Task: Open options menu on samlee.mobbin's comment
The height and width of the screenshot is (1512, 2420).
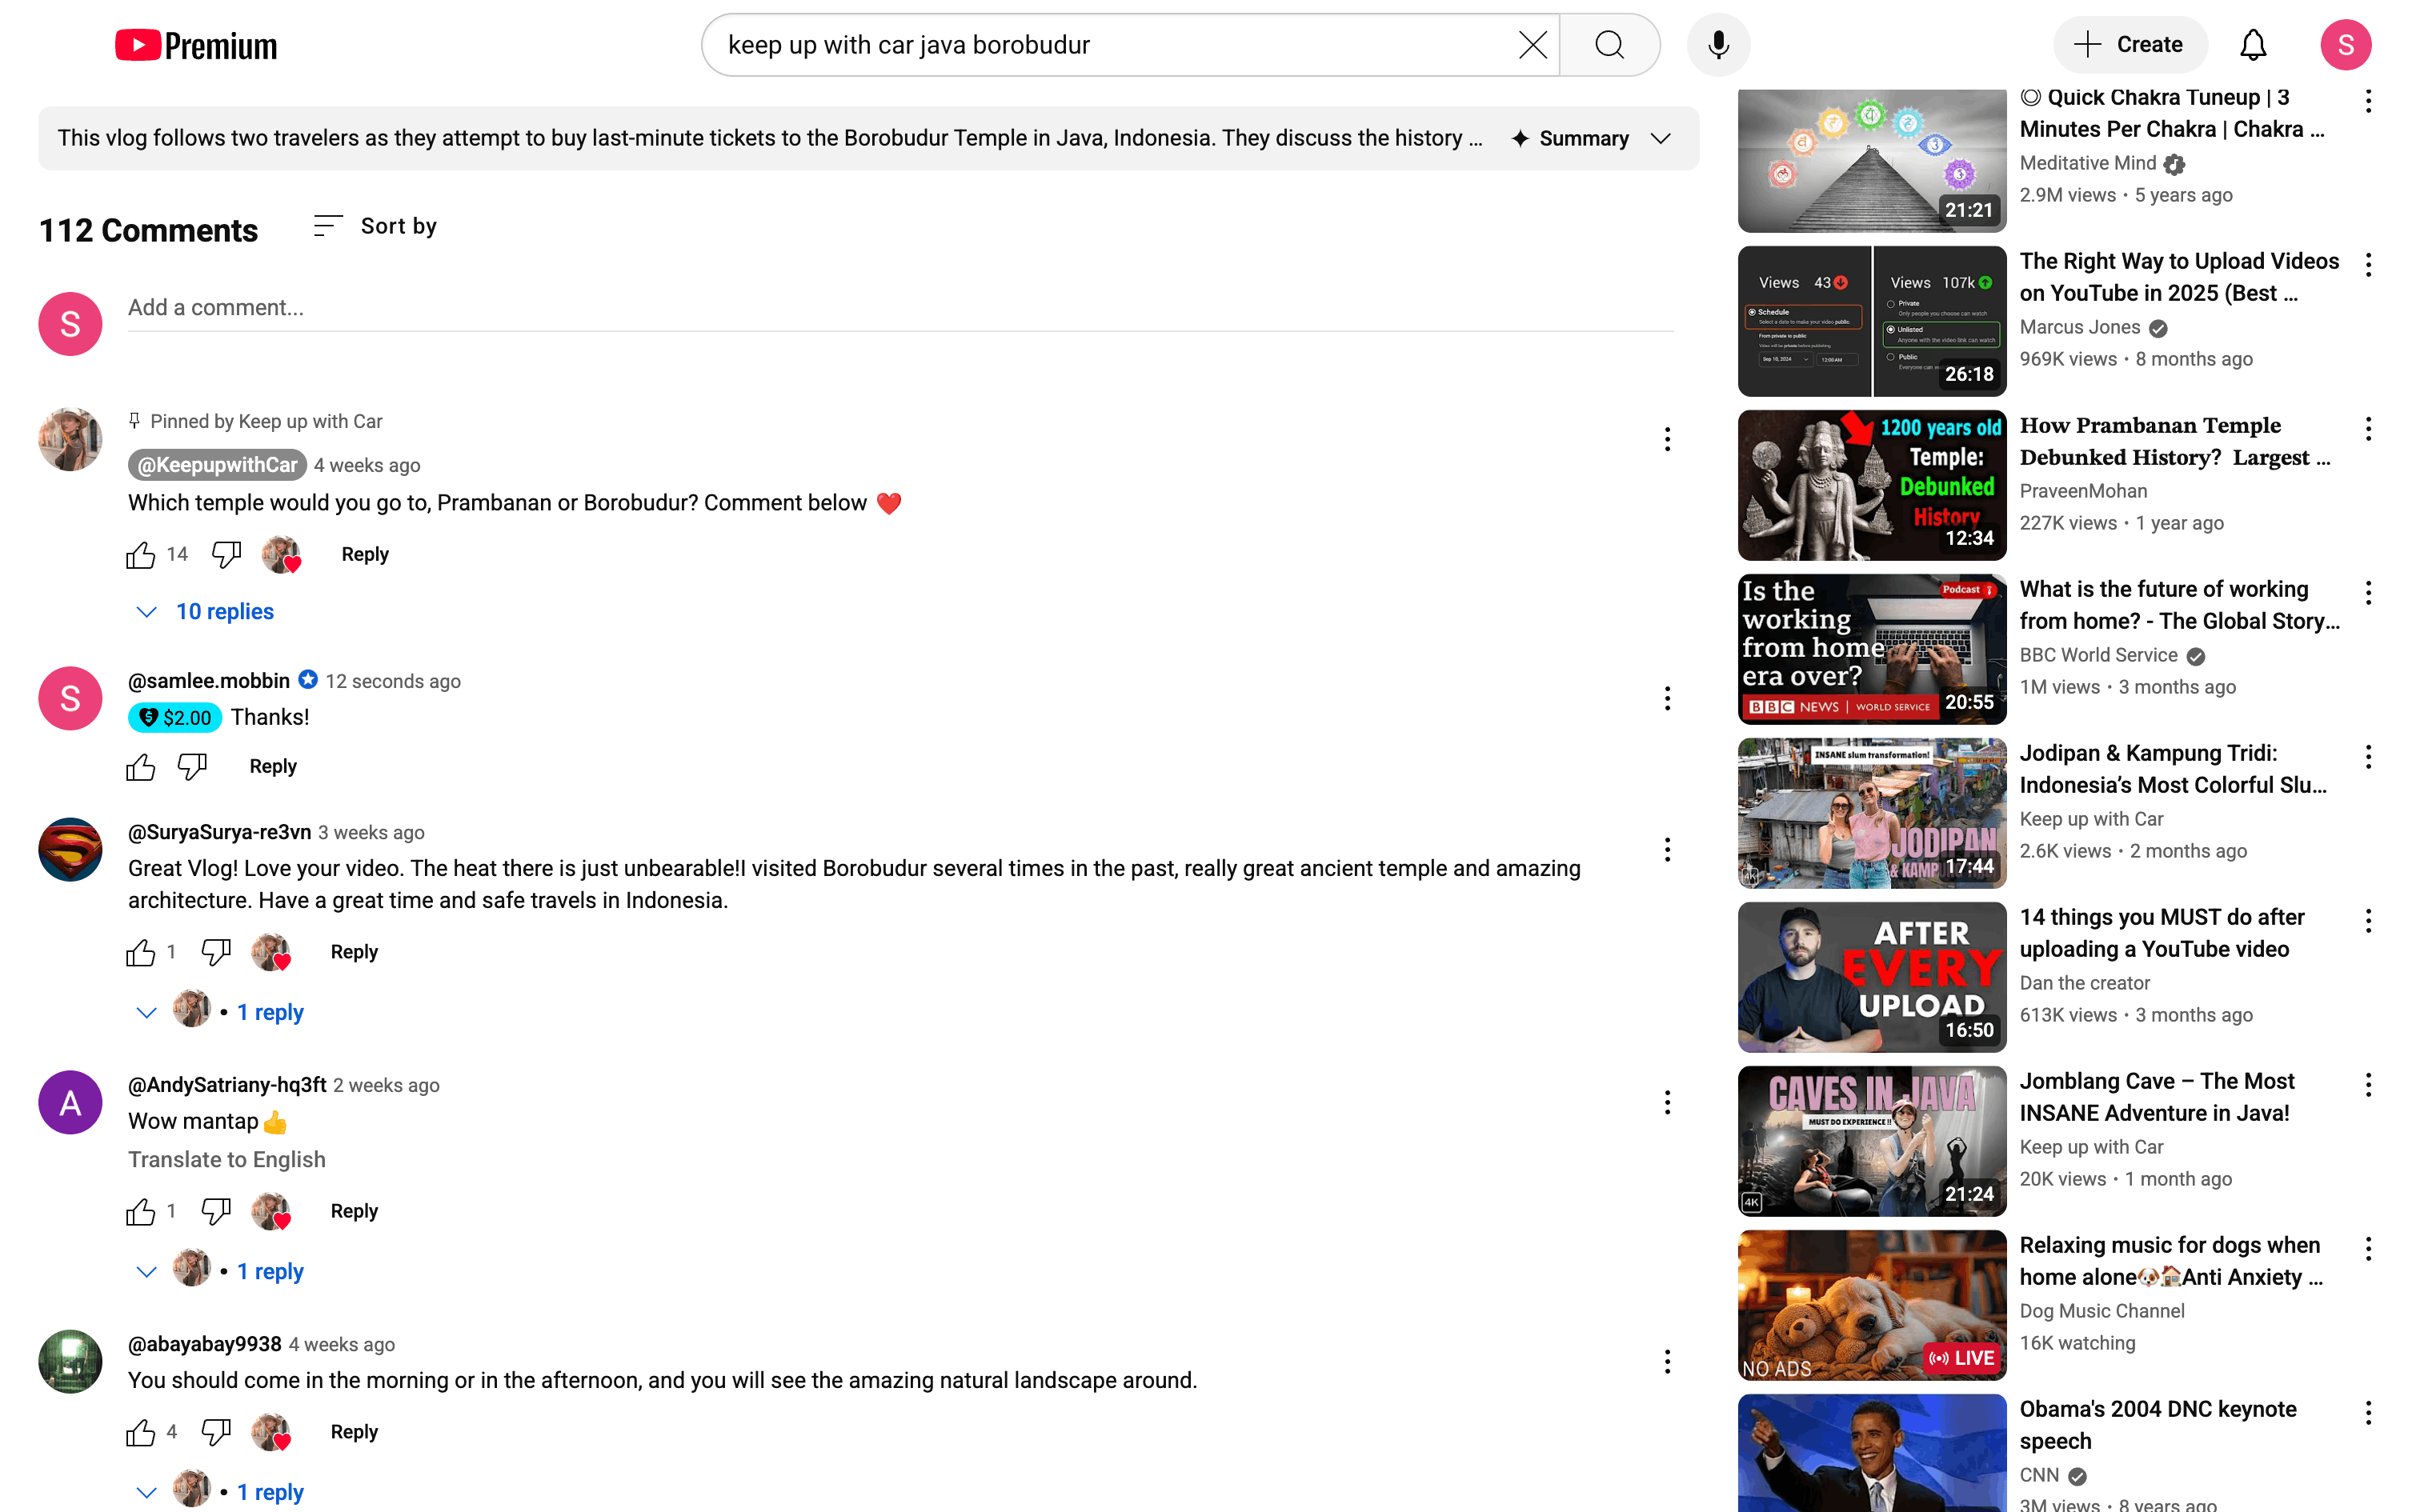Action: click(1667, 698)
